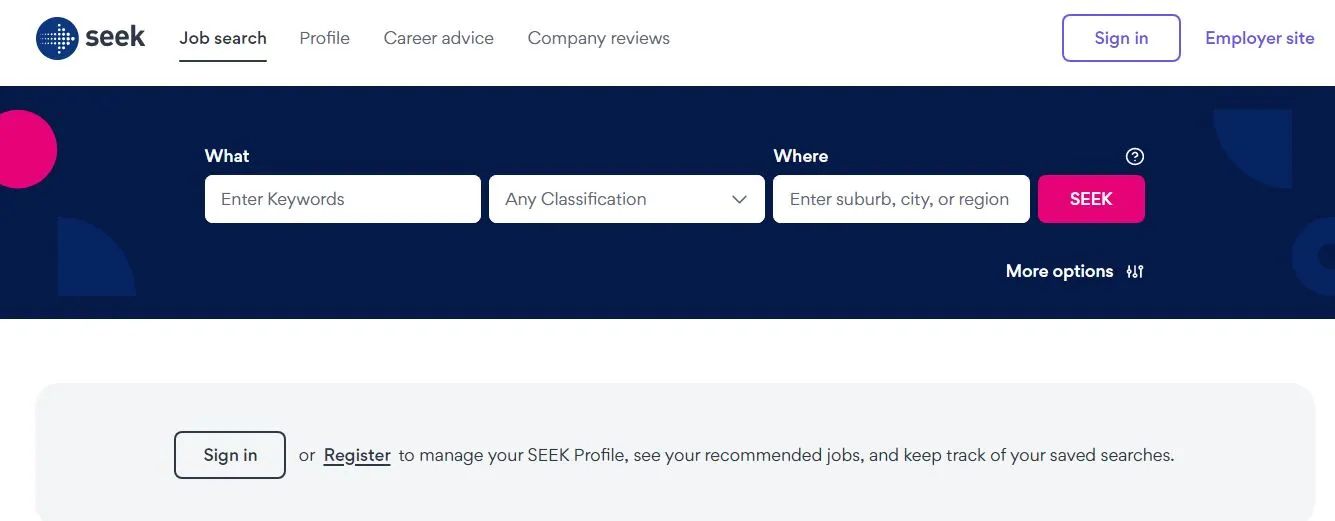Click the SEEK logo icon

[x=57, y=39]
